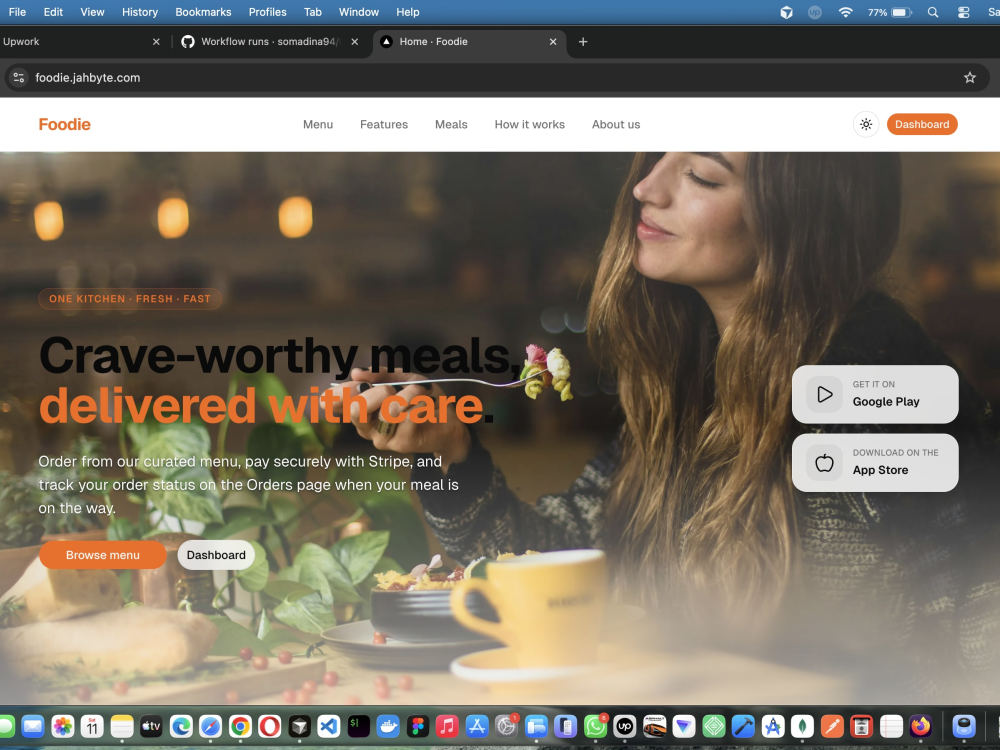The width and height of the screenshot is (1000, 750).
Task: Click the Apple logo icon in the App Store card
Action: point(824,463)
